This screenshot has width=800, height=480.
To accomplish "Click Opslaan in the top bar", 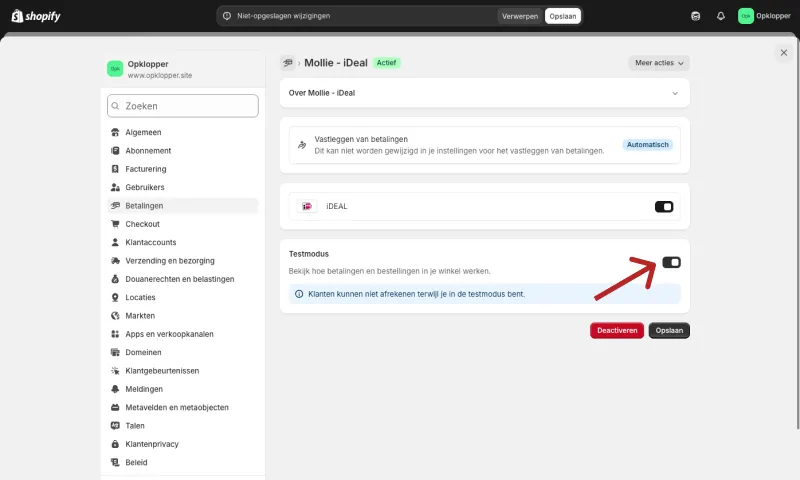I will click(x=563, y=16).
